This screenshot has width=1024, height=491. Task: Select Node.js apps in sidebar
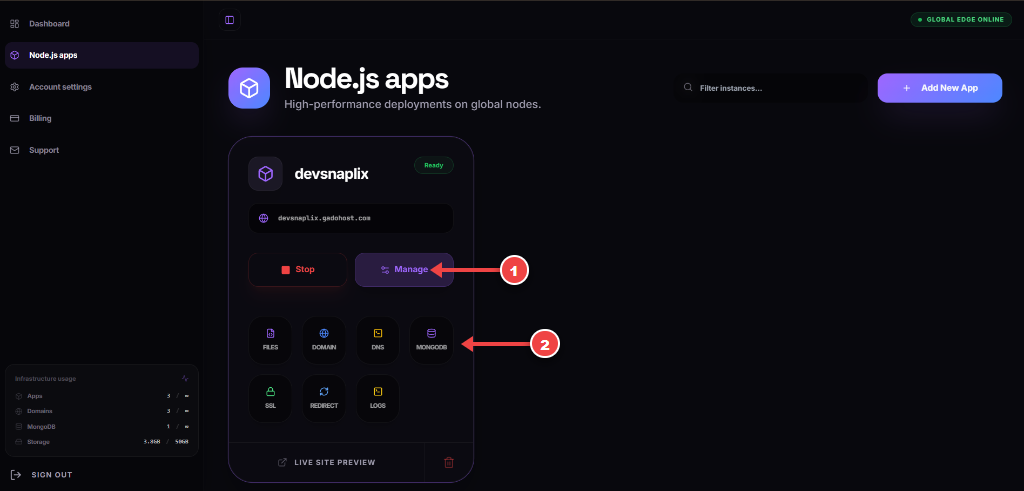(101, 55)
